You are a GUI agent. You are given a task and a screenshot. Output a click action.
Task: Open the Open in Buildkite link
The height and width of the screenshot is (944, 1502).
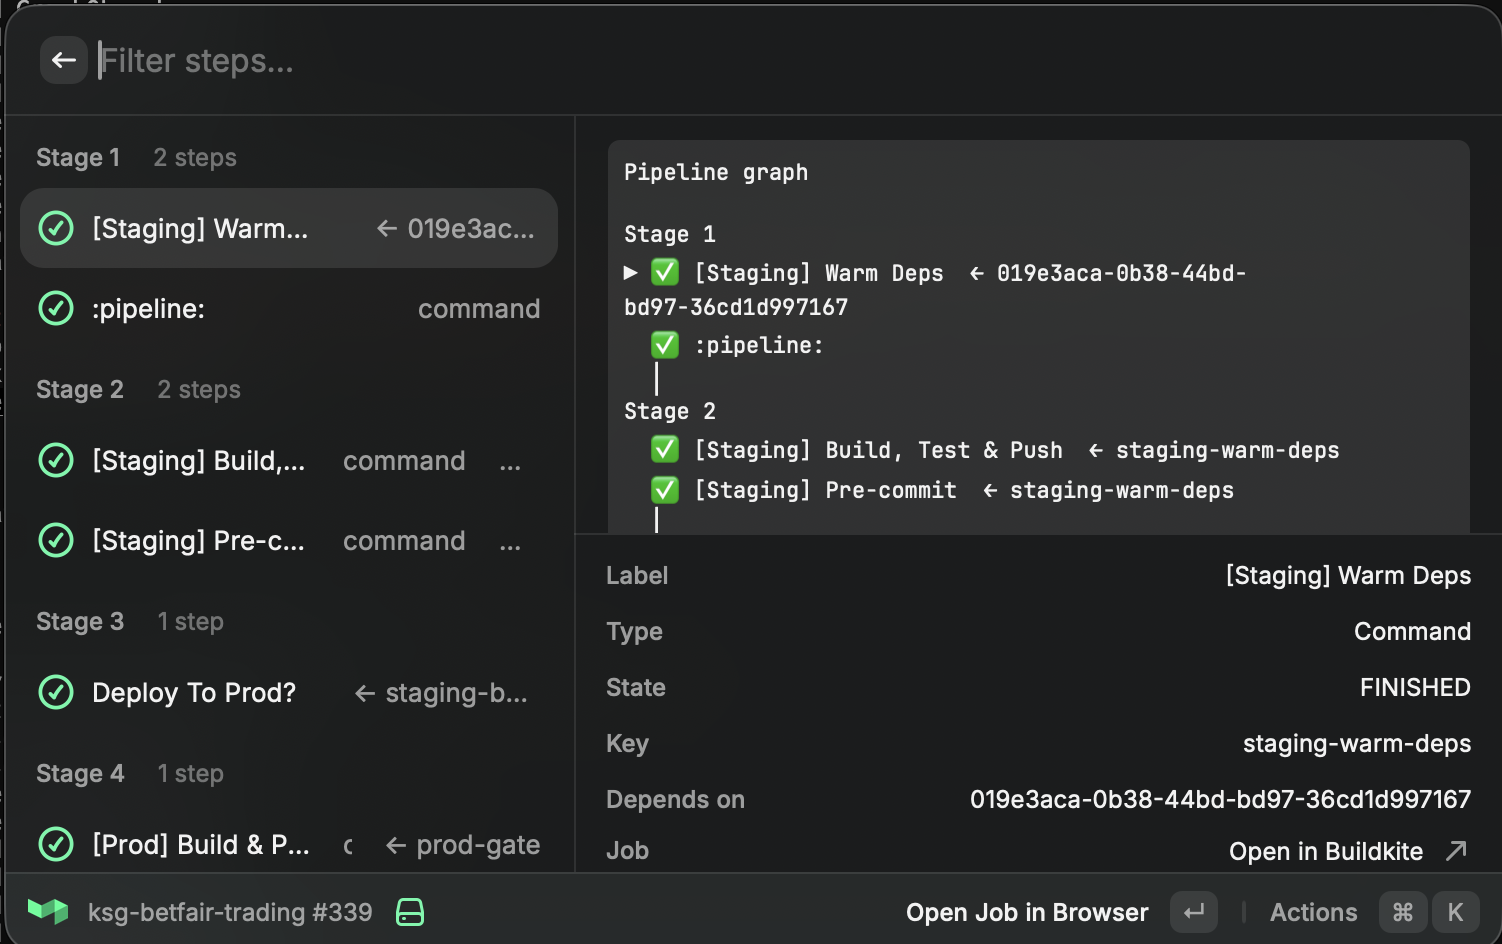(x=1325, y=851)
